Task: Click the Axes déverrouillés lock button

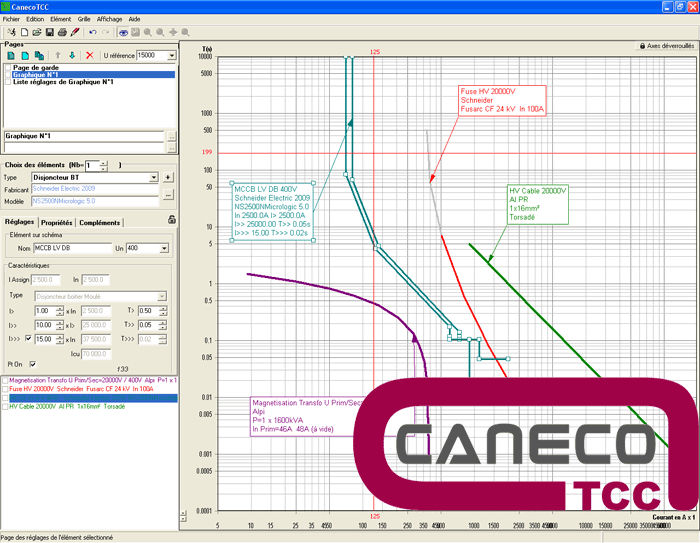Action: 667,46
